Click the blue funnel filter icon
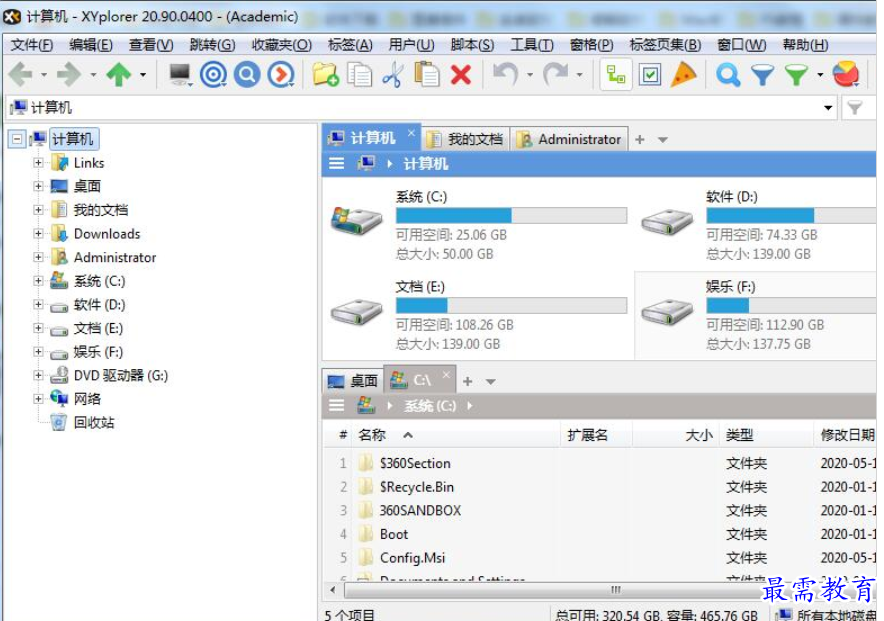This screenshot has height=621, width=884. 762,75
